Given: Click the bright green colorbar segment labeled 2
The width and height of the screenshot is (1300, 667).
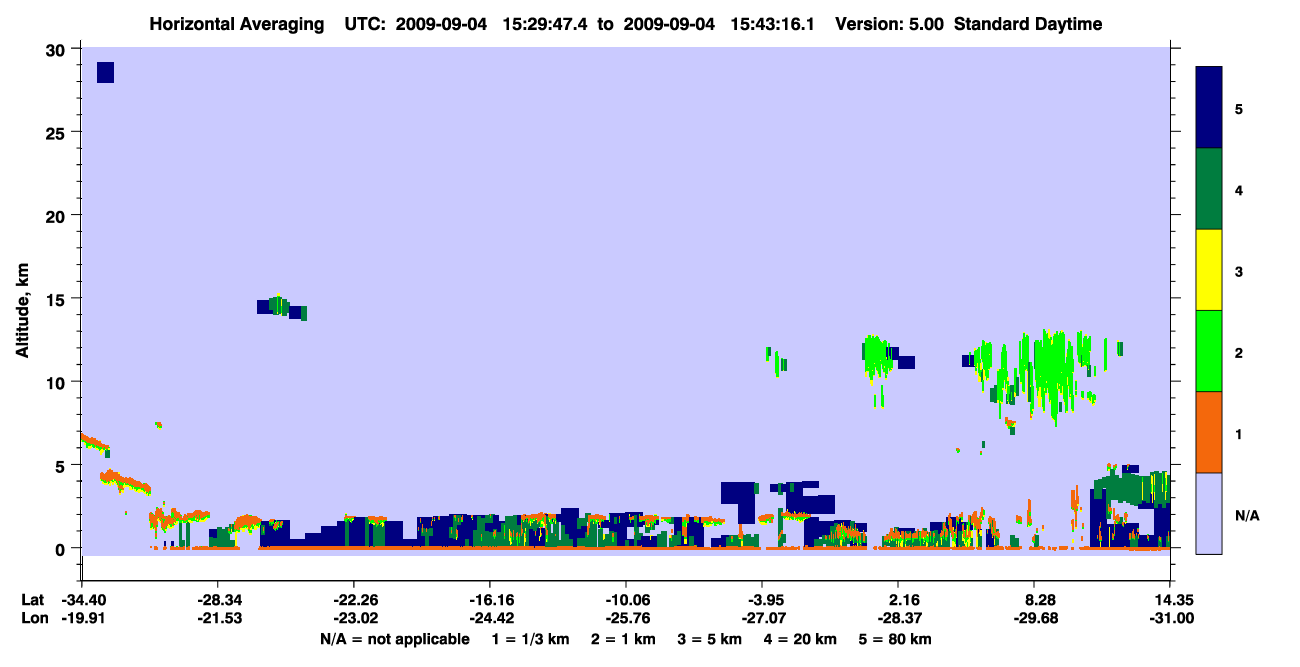Looking at the screenshot, I should (x=1209, y=351).
